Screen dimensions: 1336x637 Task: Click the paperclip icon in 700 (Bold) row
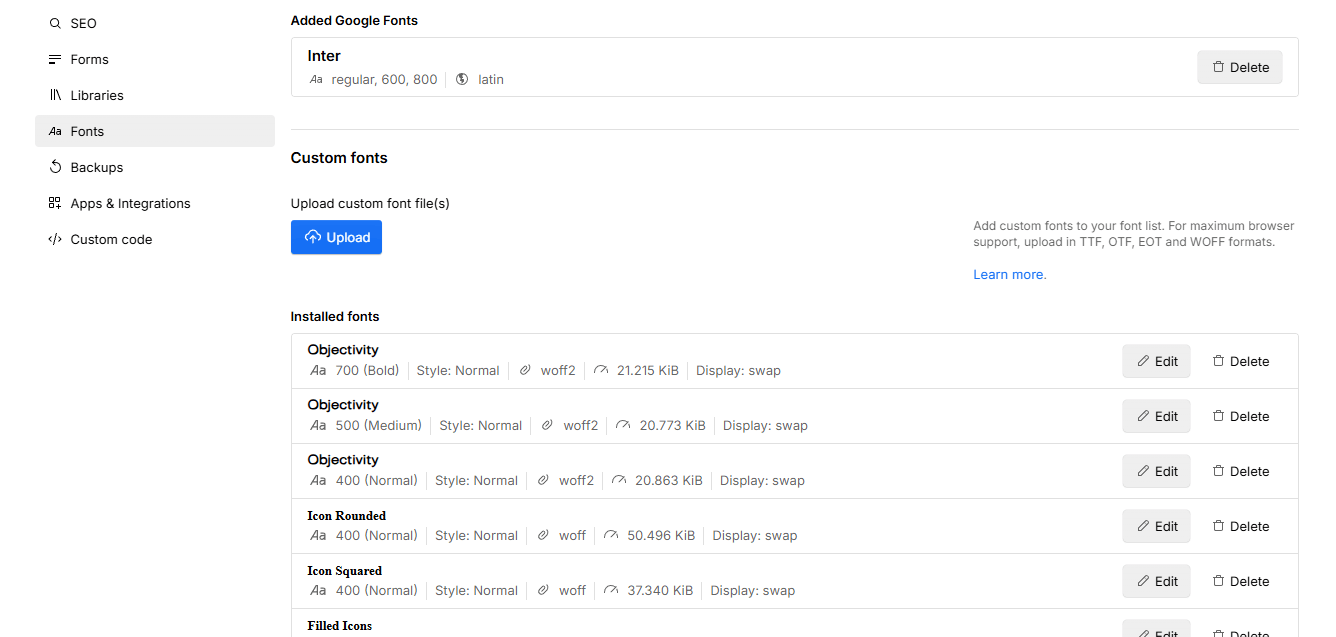(x=525, y=370)
